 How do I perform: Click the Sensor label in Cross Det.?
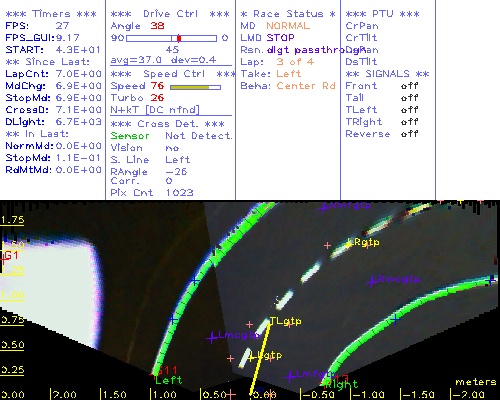tap(130, 136)
